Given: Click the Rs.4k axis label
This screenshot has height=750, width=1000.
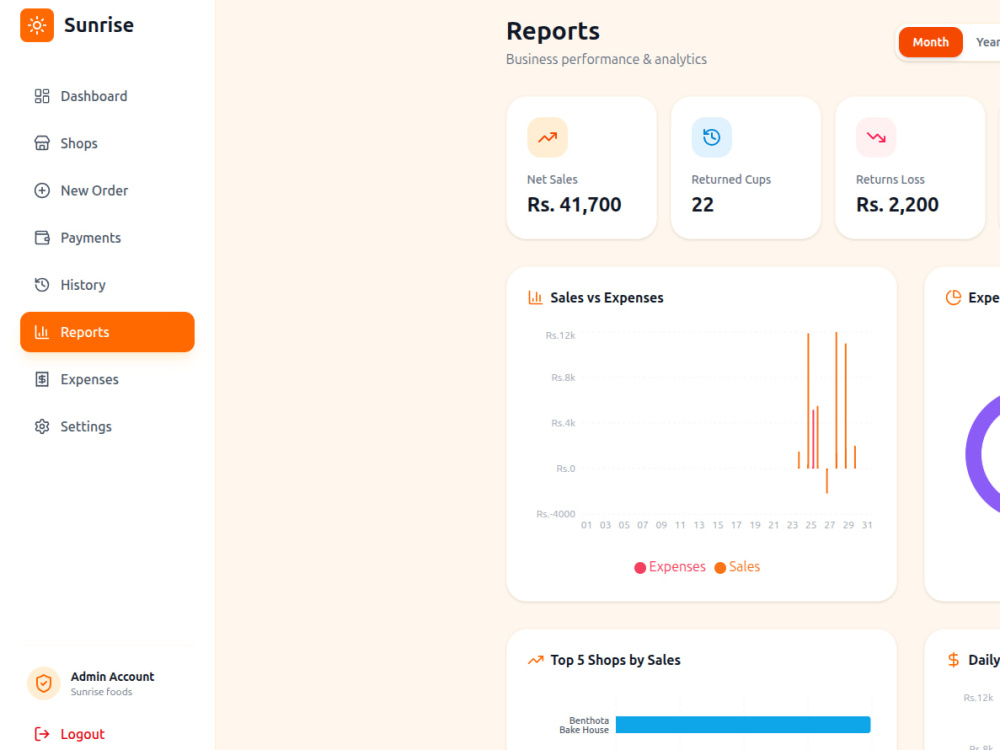Looking at the screenshot, I should pyautogui.click(x=563, y=423).
